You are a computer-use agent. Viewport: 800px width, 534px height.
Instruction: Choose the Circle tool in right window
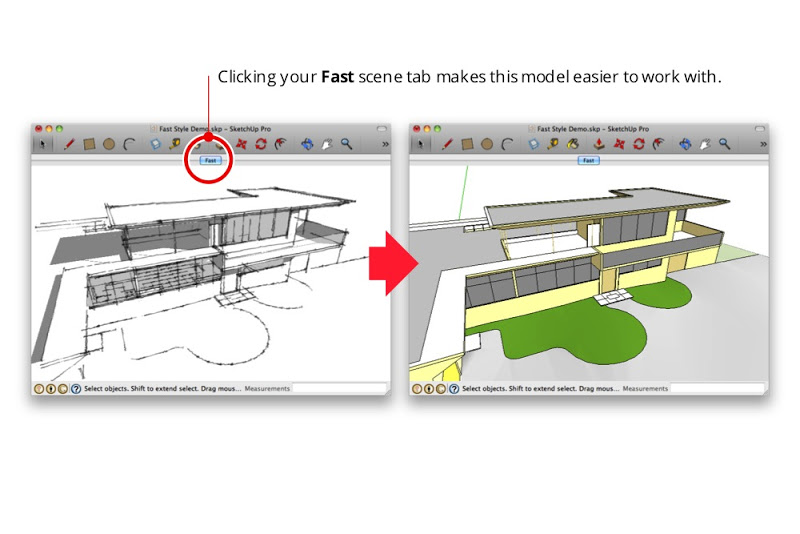tap(487, 144)
